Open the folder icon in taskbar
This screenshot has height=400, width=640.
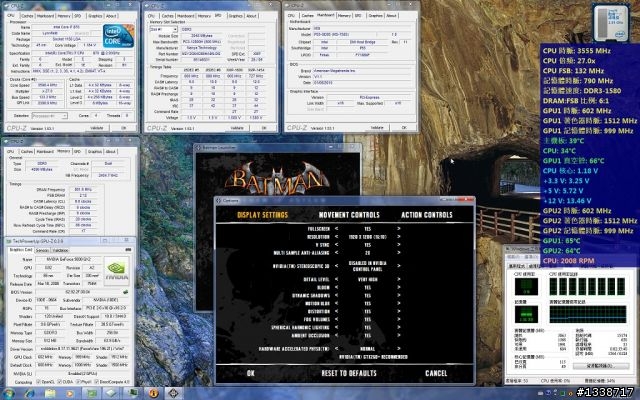pos(50,394)
